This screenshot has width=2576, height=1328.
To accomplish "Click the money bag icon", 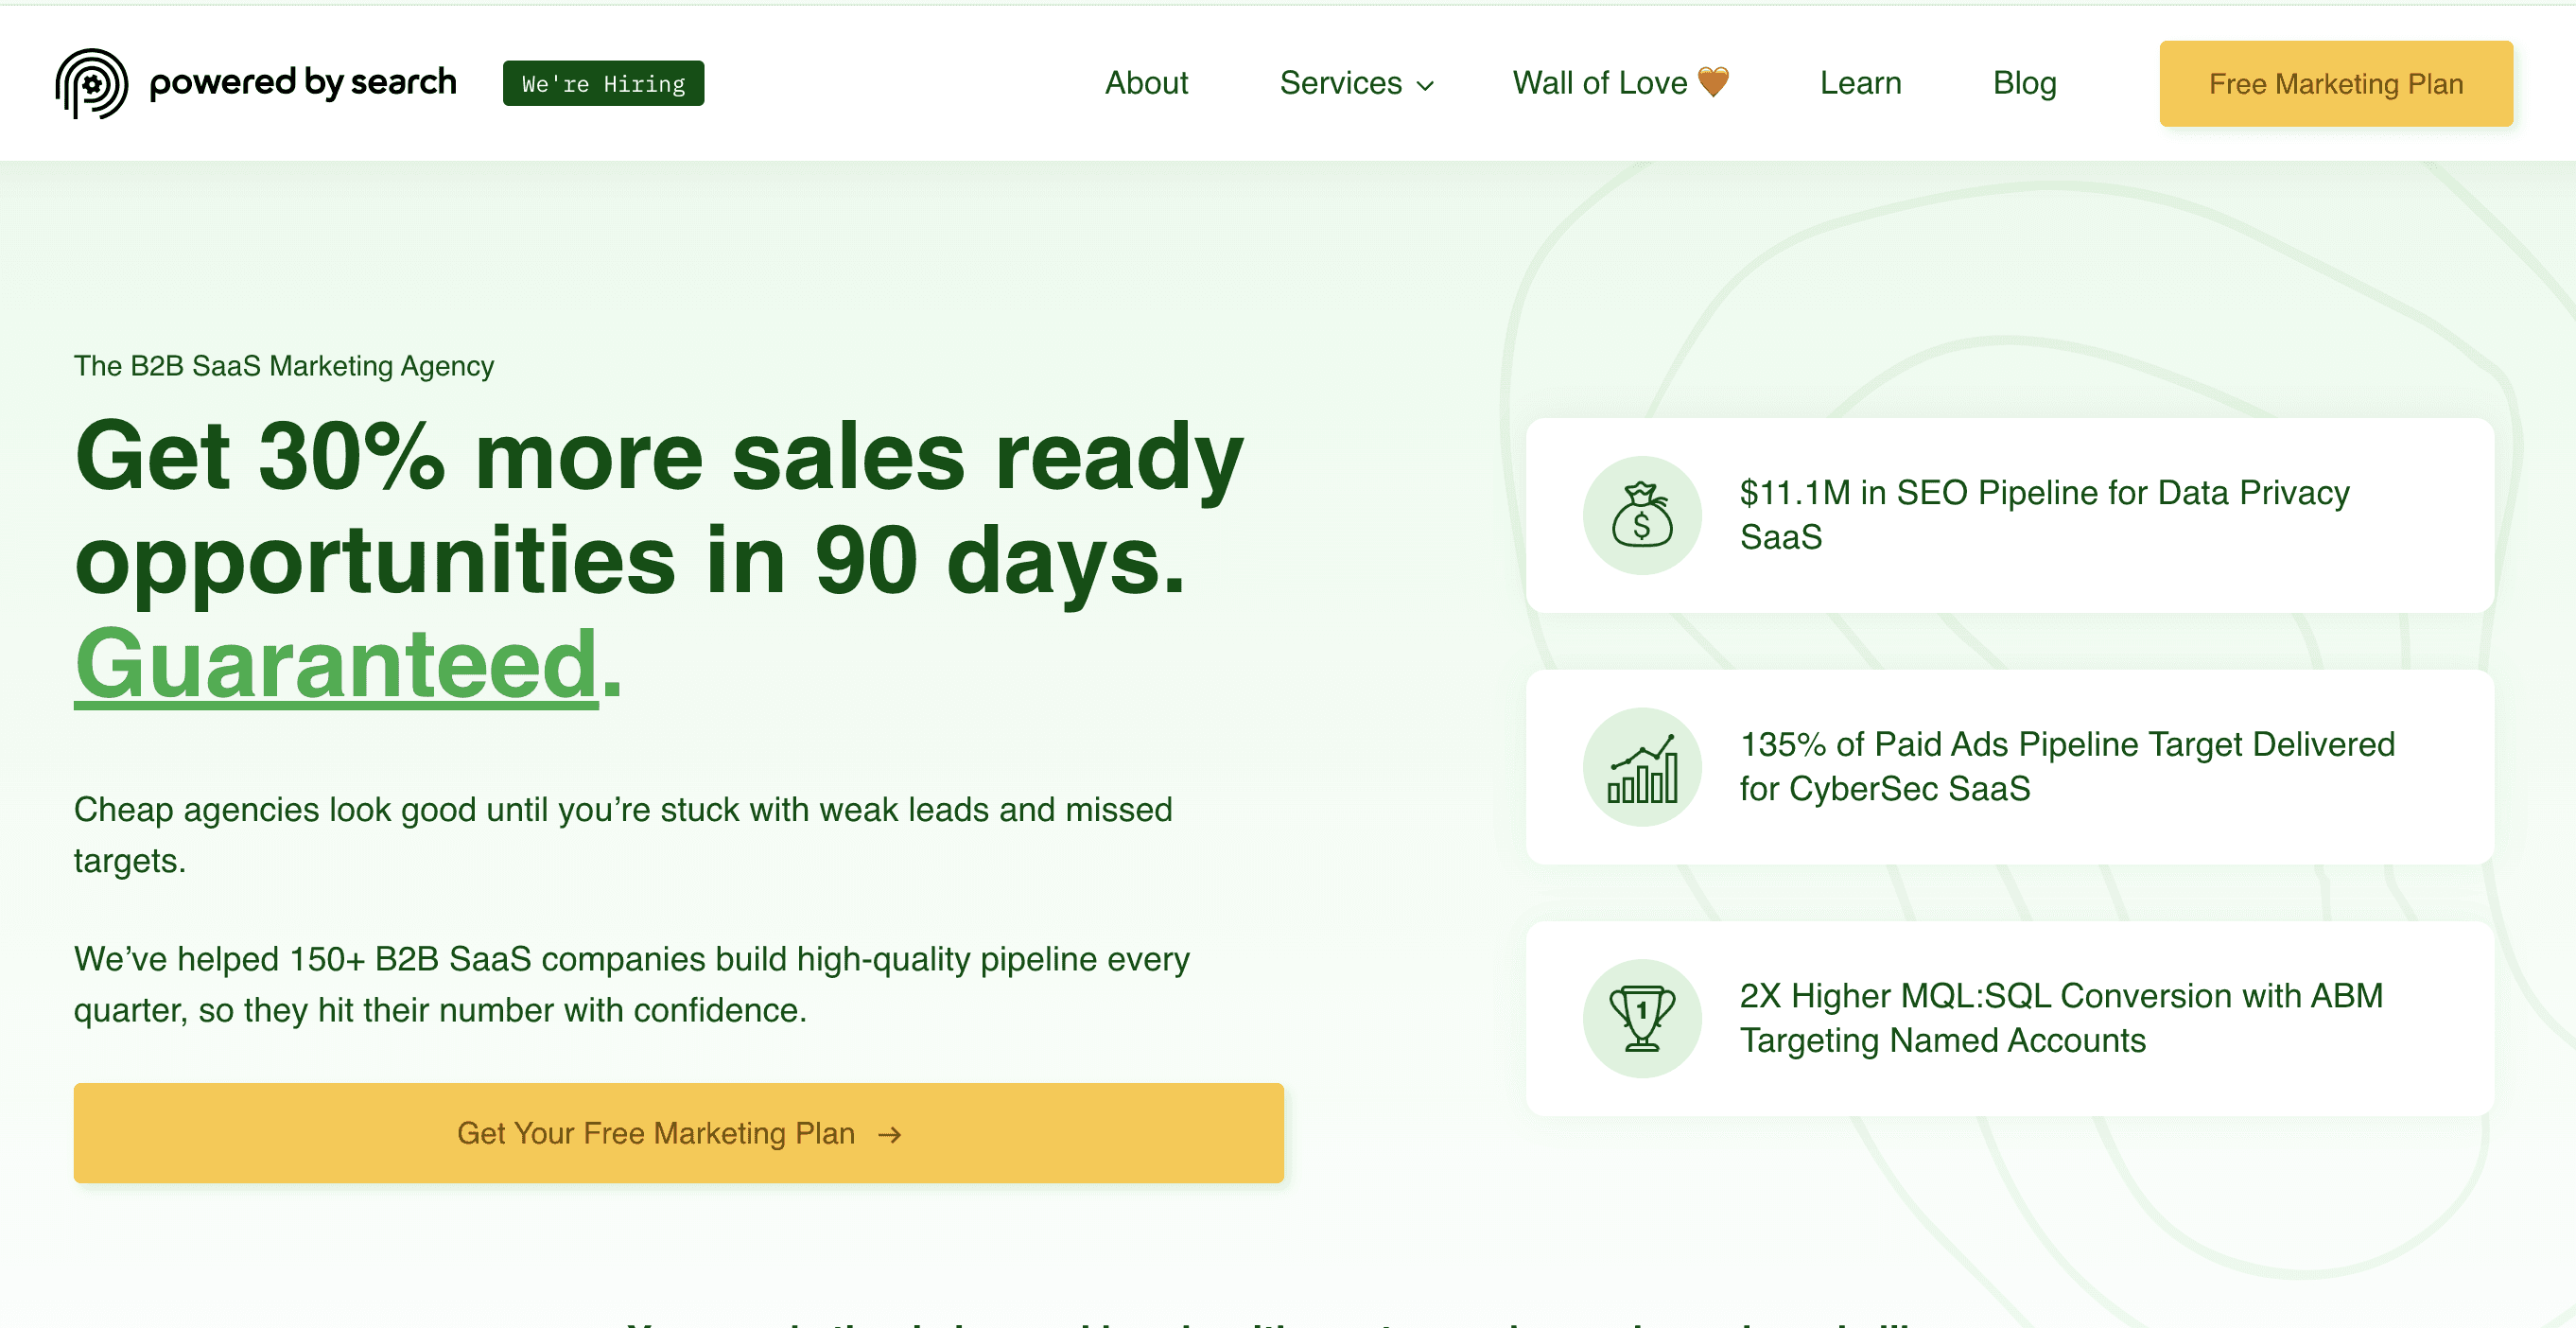I will click(1641, 515).
